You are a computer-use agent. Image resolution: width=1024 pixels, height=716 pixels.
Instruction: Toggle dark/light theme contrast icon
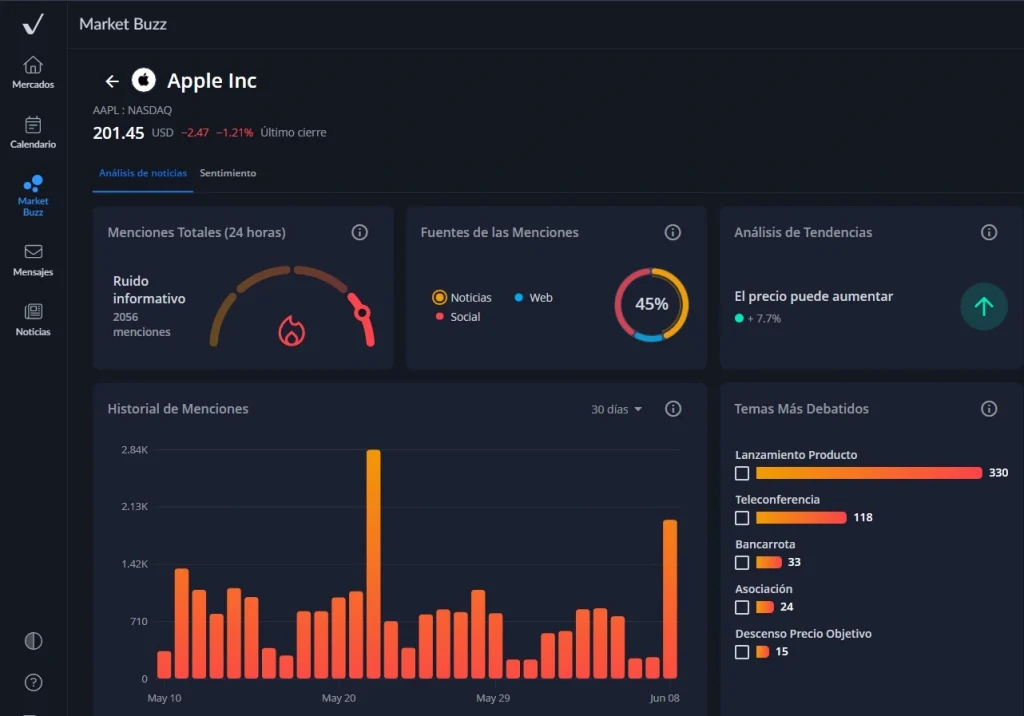[33, 641]
